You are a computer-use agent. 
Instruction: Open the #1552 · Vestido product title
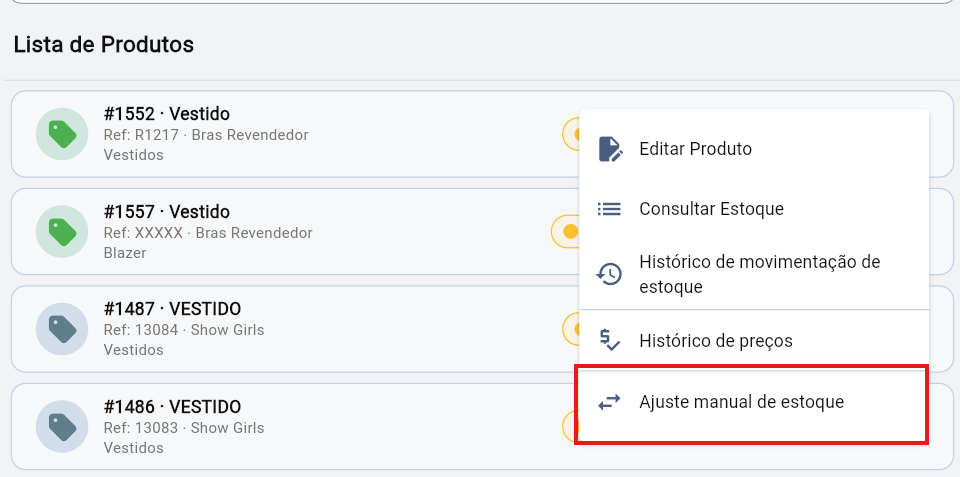tap(167, 114)
